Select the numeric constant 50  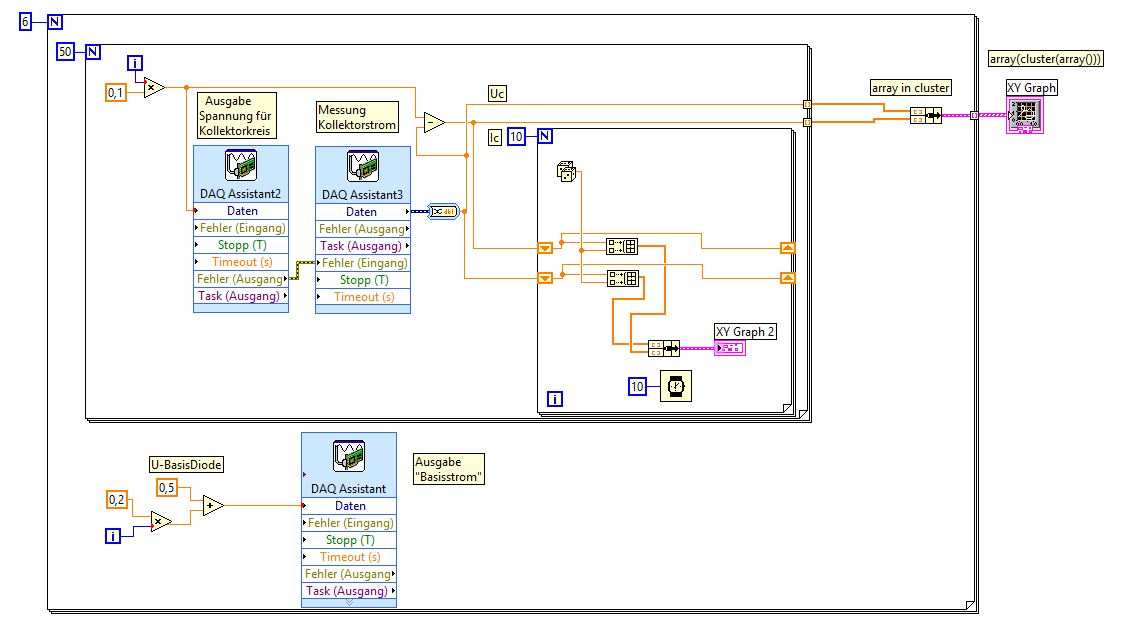(x=65, y=51)
